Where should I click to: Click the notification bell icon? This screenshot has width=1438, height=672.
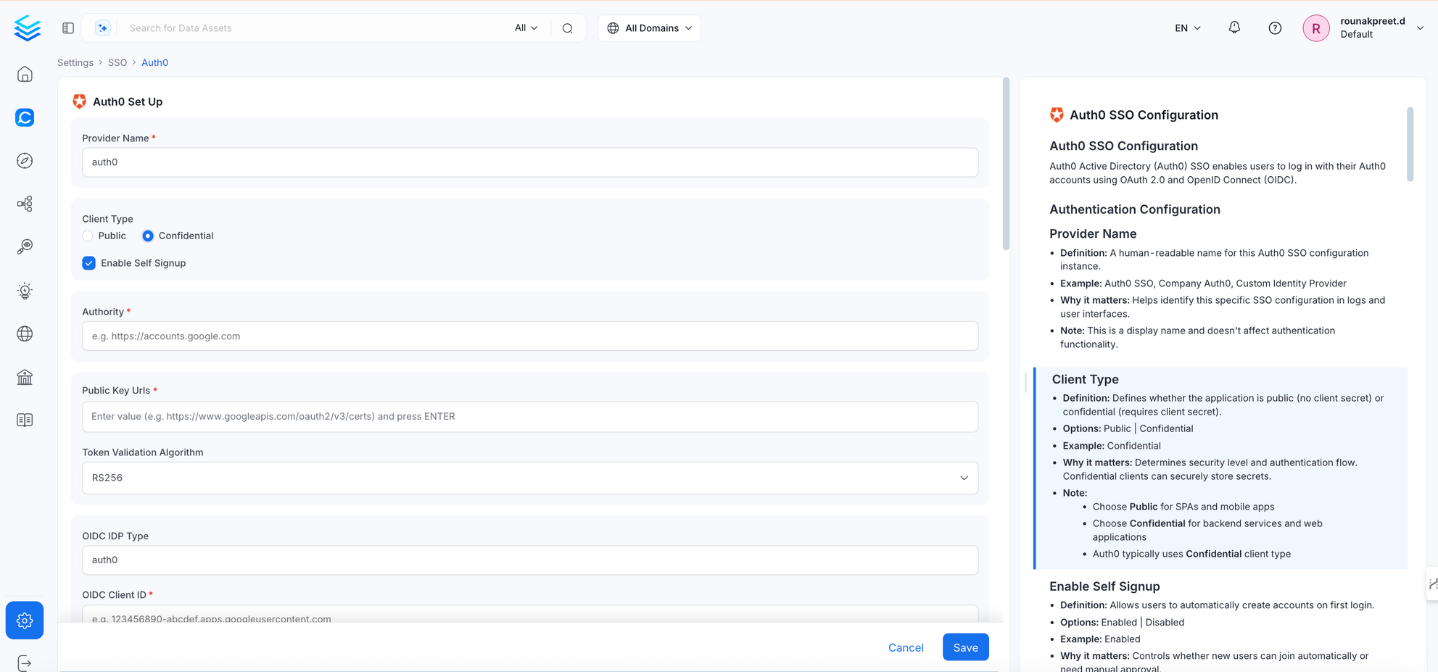[x=1234, y=27]
